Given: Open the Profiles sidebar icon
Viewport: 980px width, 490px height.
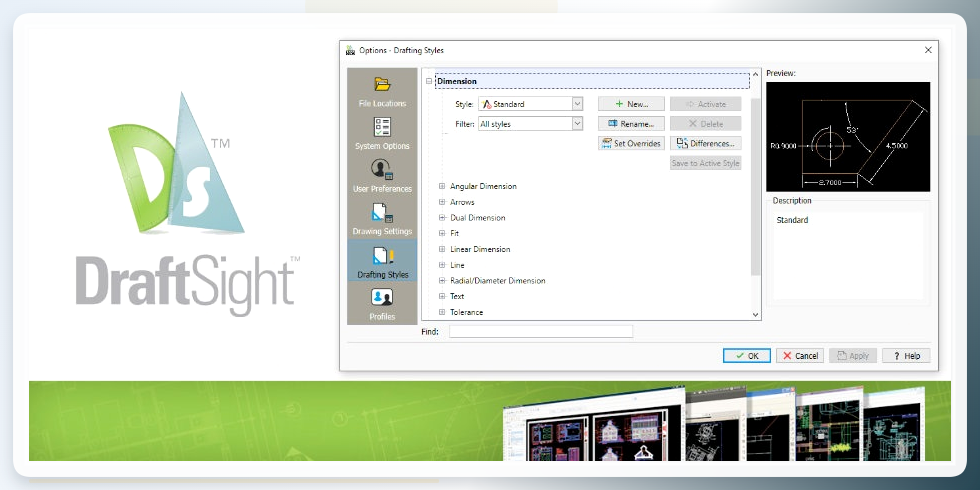Looking at the screenshot, I should [382, 298].
